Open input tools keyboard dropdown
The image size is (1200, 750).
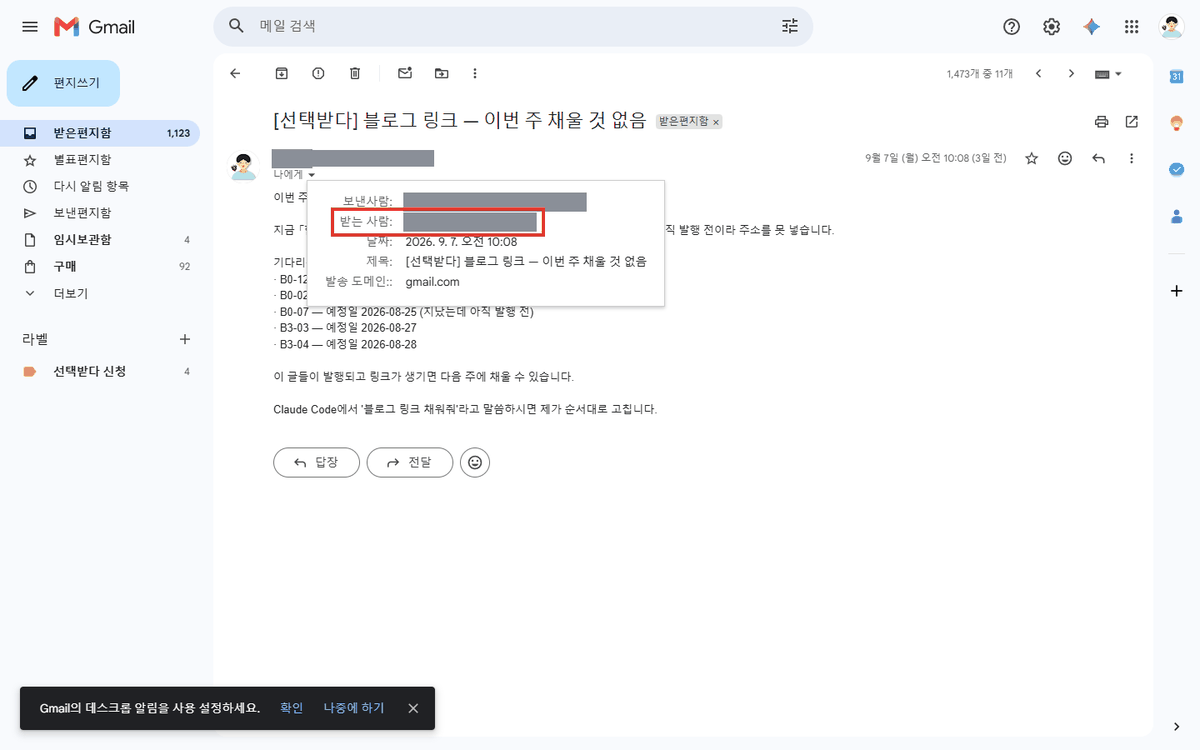point(1108,74)
